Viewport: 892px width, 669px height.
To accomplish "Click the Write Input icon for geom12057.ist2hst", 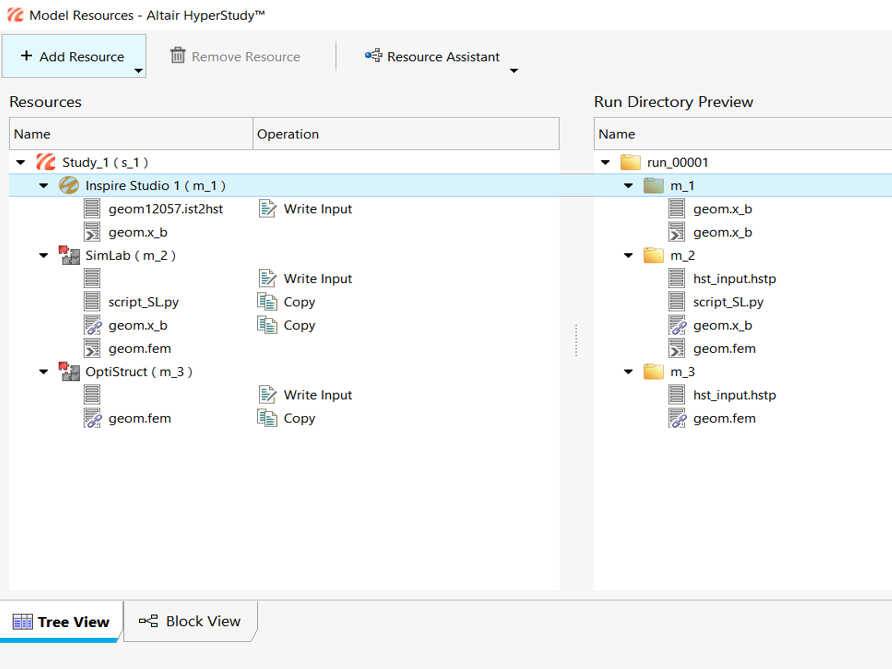I will [267, 209].
